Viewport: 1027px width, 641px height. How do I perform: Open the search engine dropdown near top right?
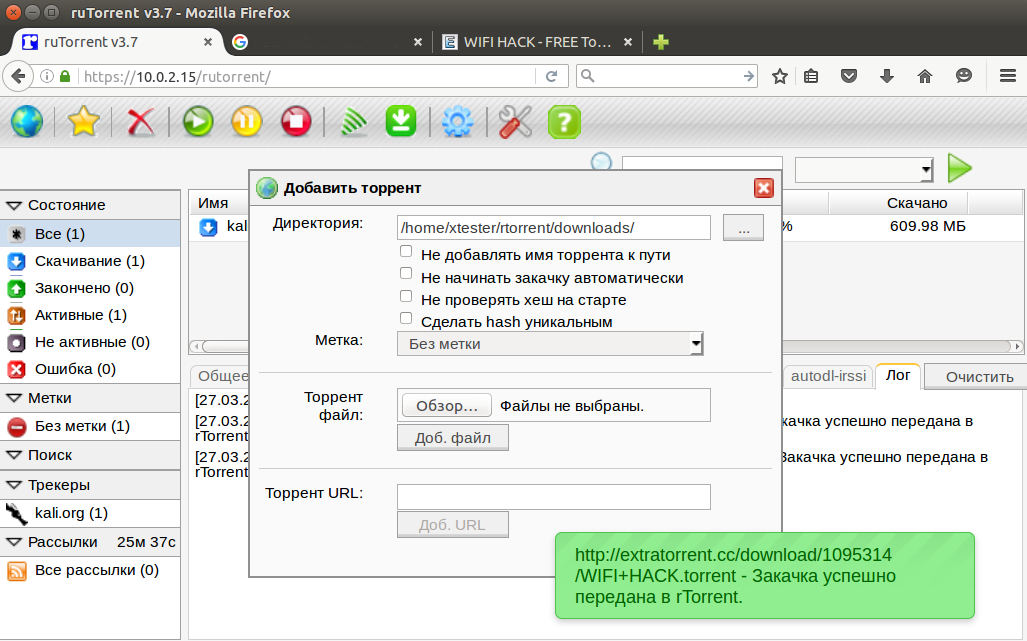[x=864, y=170]
